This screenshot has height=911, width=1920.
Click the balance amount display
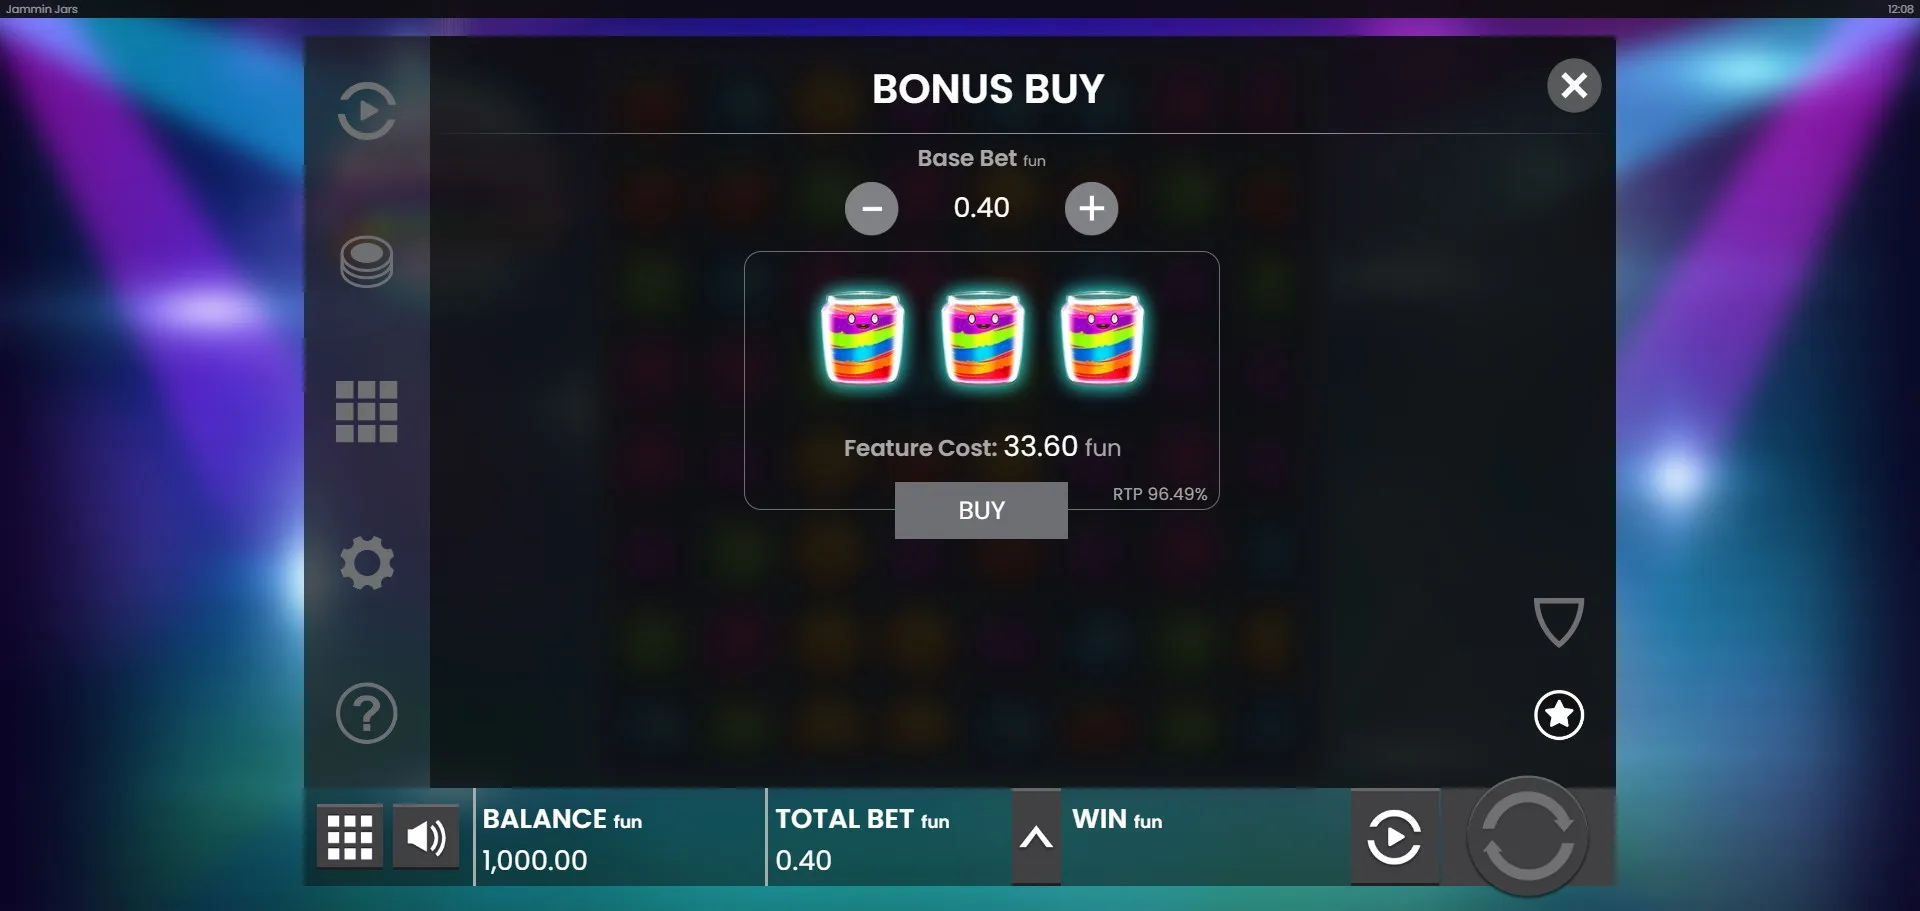535,860
